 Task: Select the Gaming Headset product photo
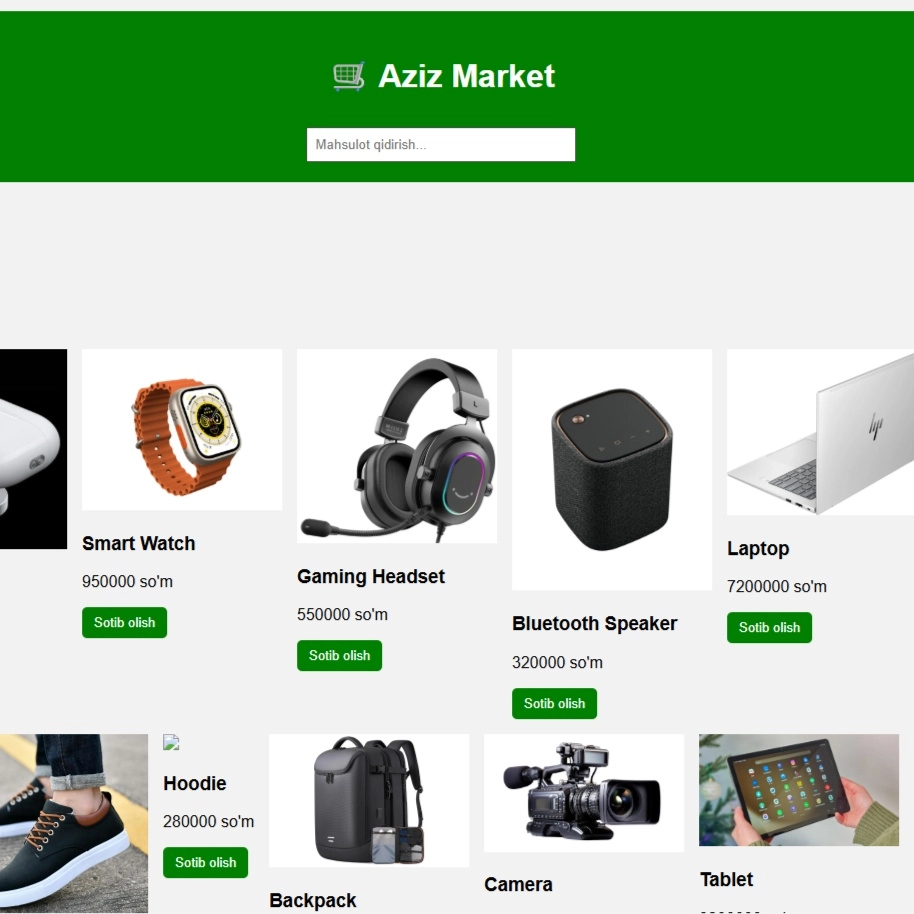pyautogui.click(x=397, y=446)
